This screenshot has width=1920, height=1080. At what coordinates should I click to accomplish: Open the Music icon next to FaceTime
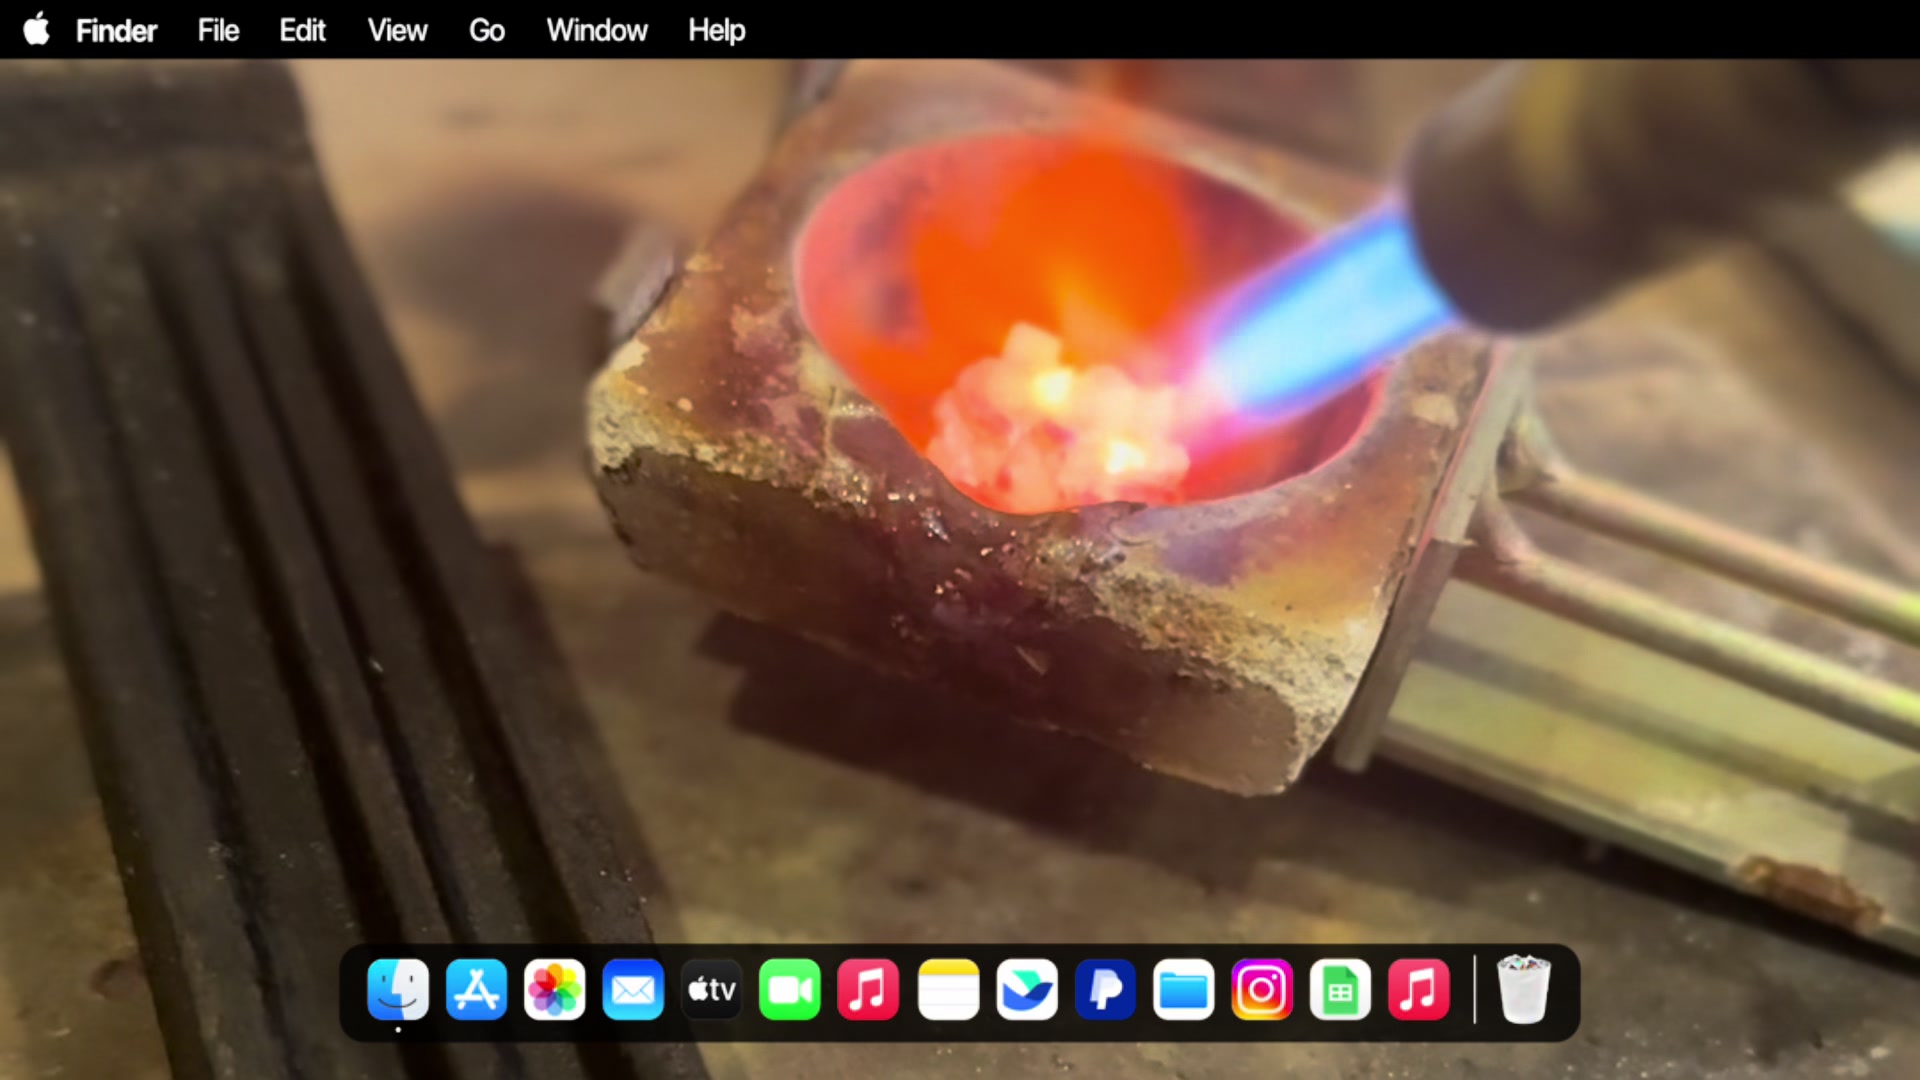(x=868, y=990)
